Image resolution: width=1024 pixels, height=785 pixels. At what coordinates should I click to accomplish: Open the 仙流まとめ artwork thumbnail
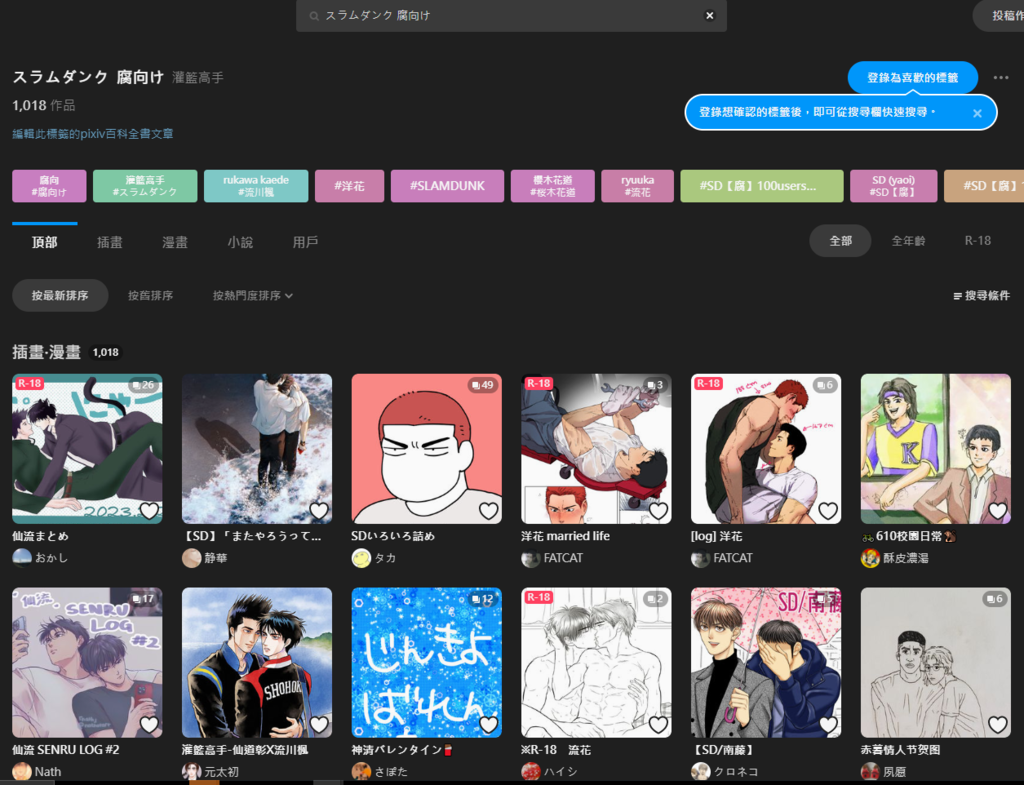(88, 449)
